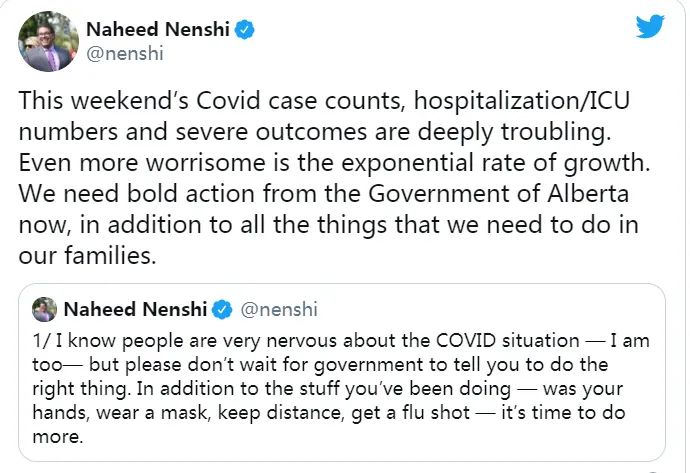Select 'Naheed Nenshi' name inside quoted tweet
The width and height of the screenshot is (690, 473).
(136, 309)
